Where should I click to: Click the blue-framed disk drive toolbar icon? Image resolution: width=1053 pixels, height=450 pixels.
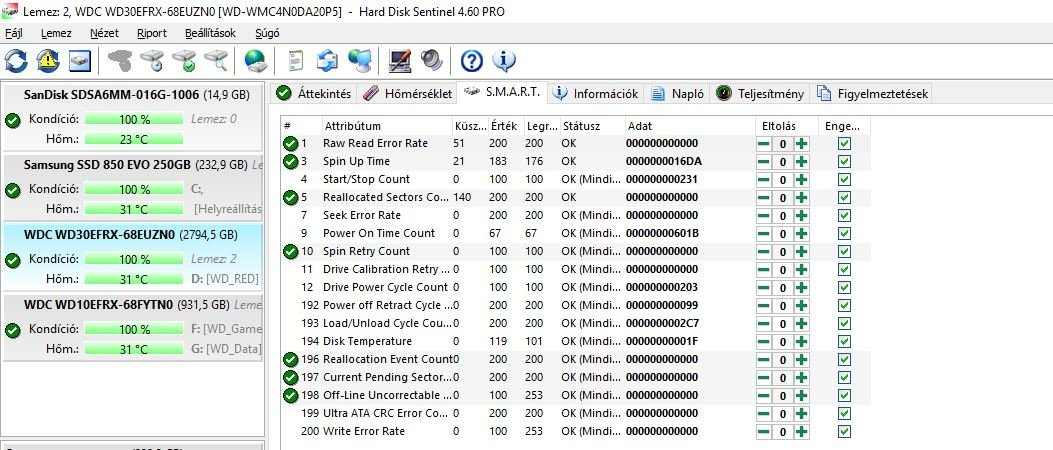[81, 61]
